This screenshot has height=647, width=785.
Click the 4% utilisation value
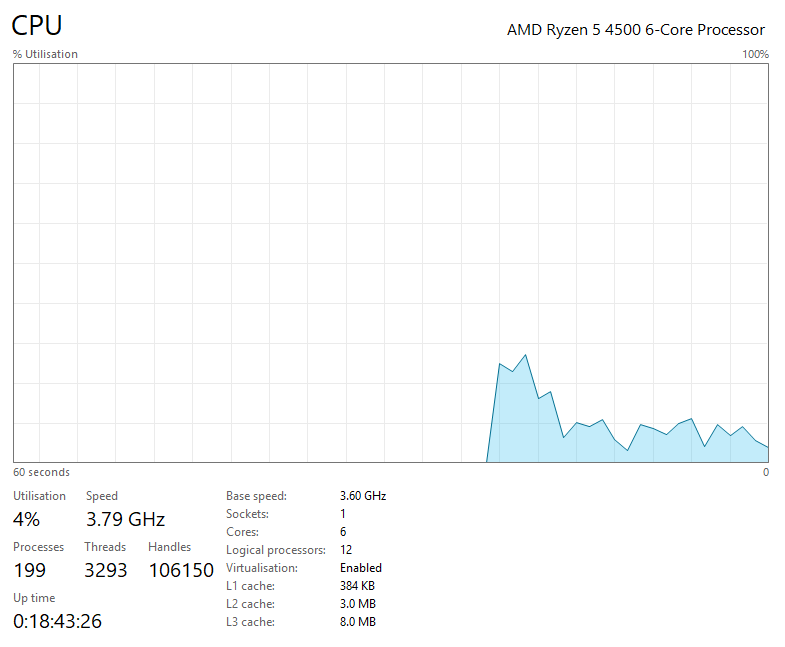(x=26, y=519)
